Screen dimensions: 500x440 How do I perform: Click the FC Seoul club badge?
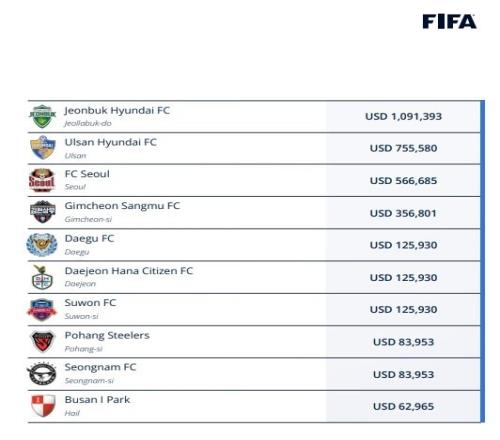(42, 180)
